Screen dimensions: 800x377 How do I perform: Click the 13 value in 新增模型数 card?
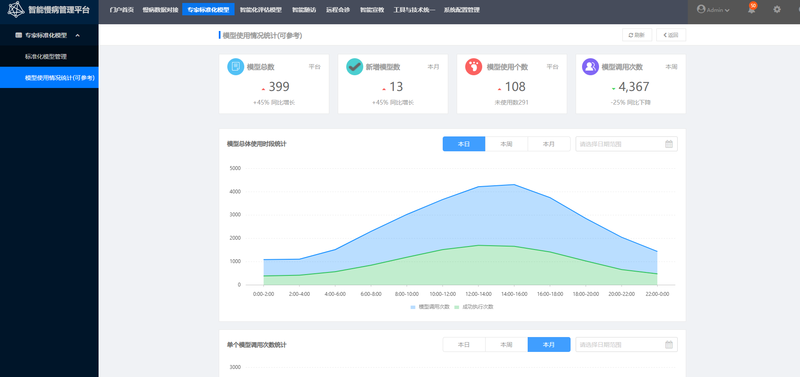(x=396, y=87)
